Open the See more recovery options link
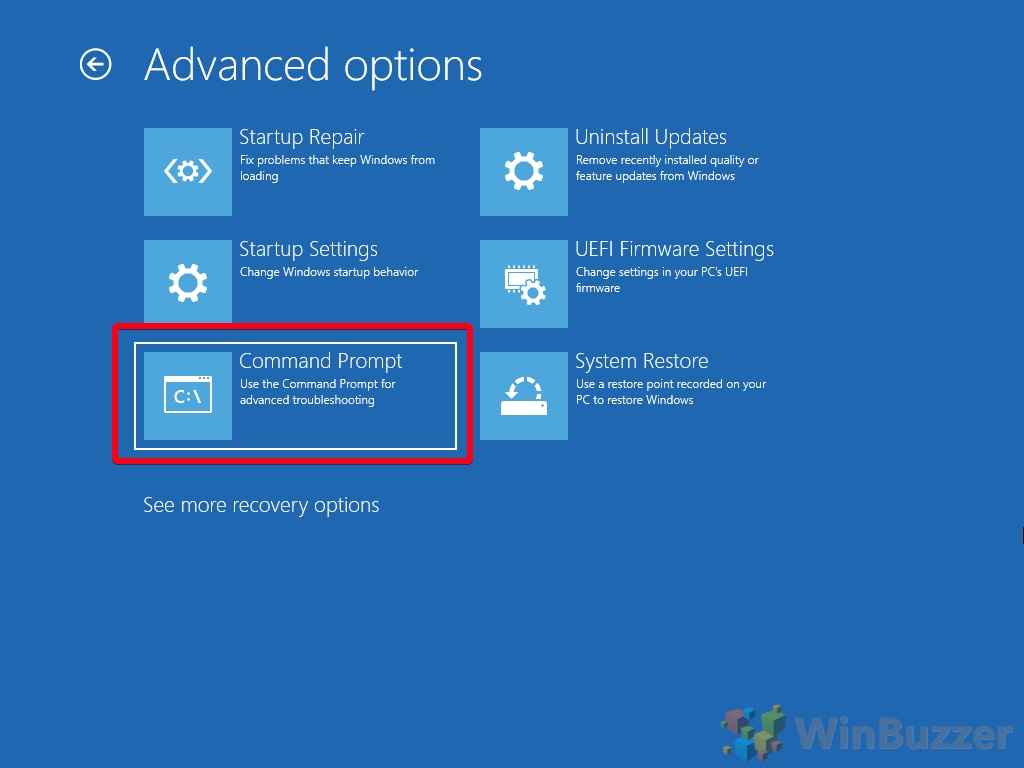 (261, 505)
